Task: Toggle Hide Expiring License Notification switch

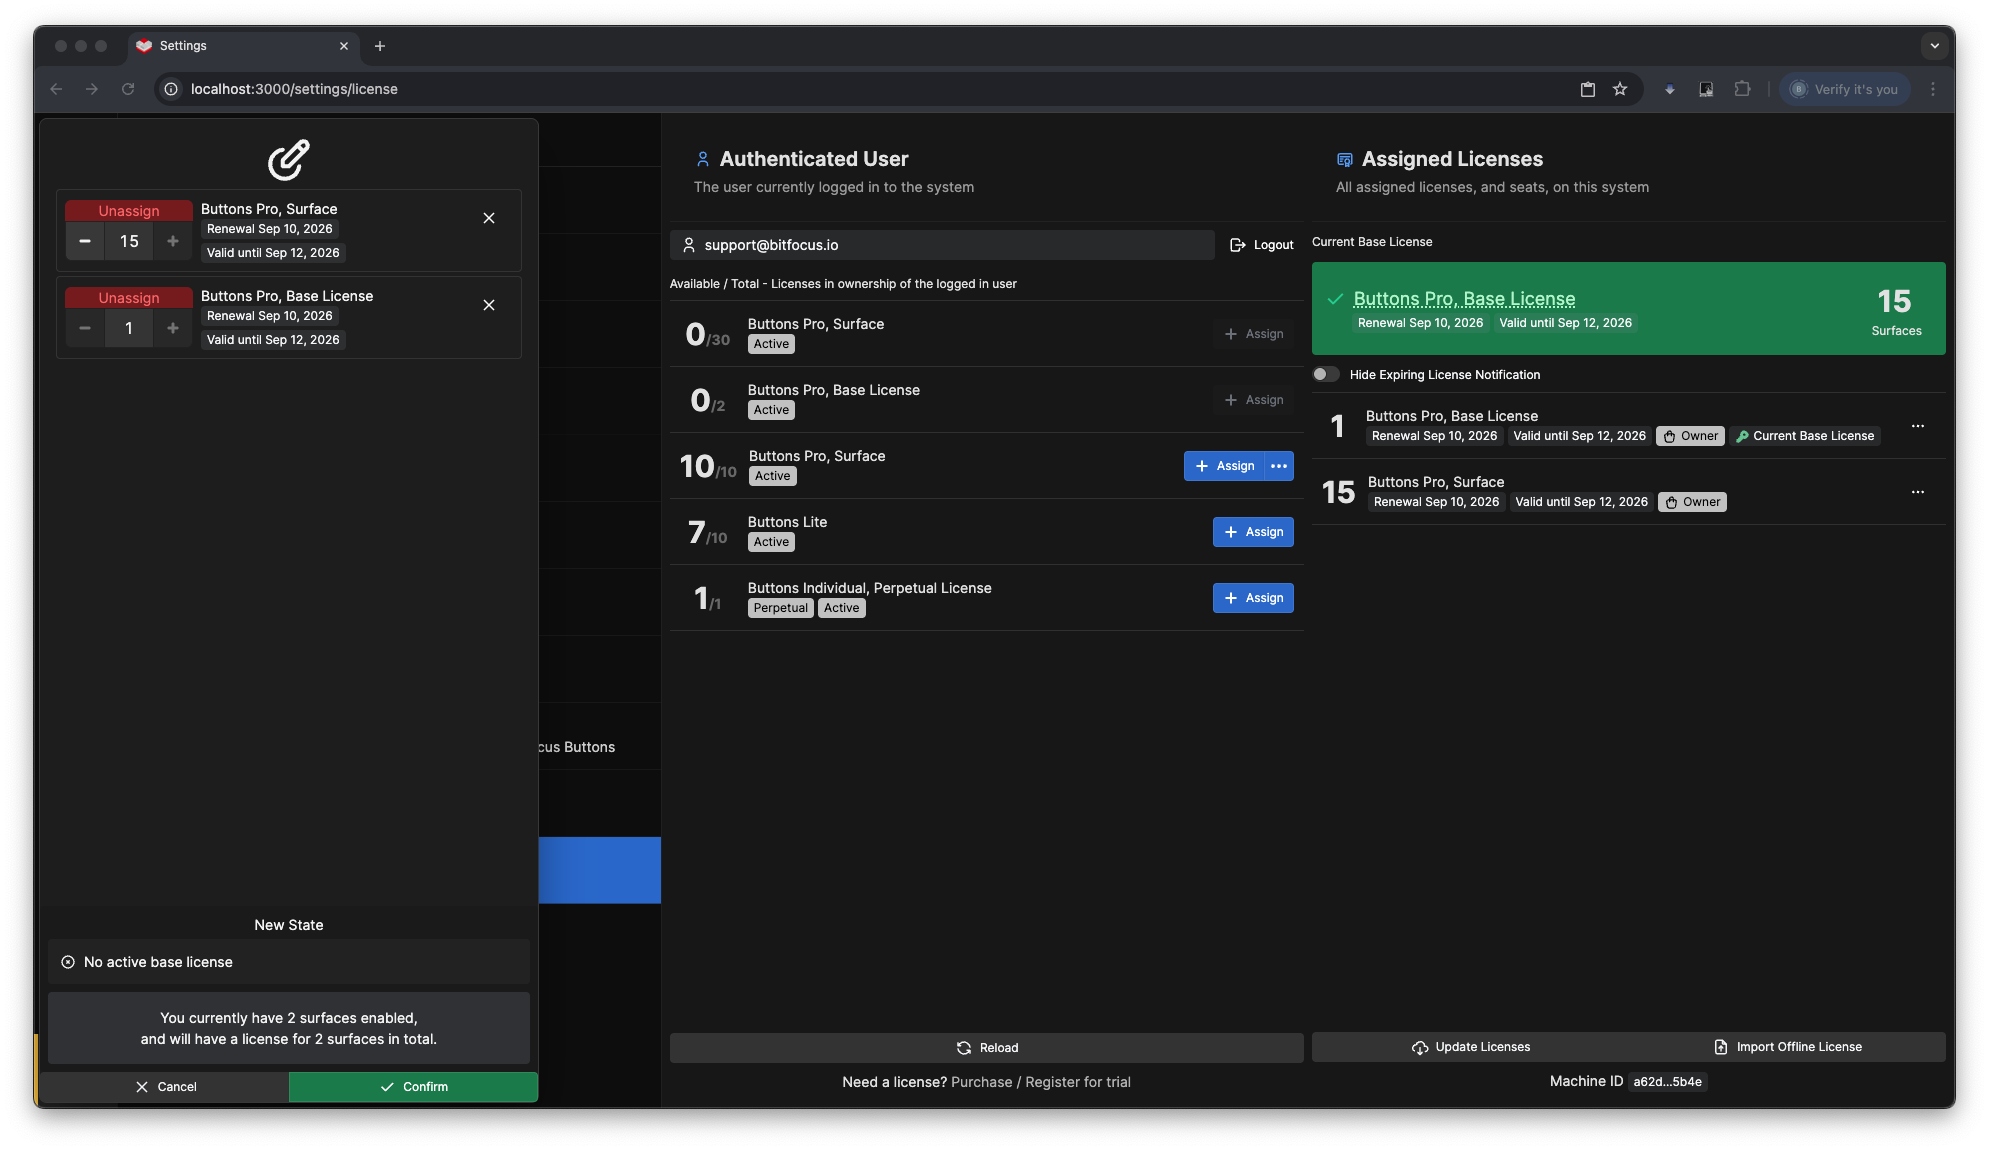Action: pos(1326,374)
